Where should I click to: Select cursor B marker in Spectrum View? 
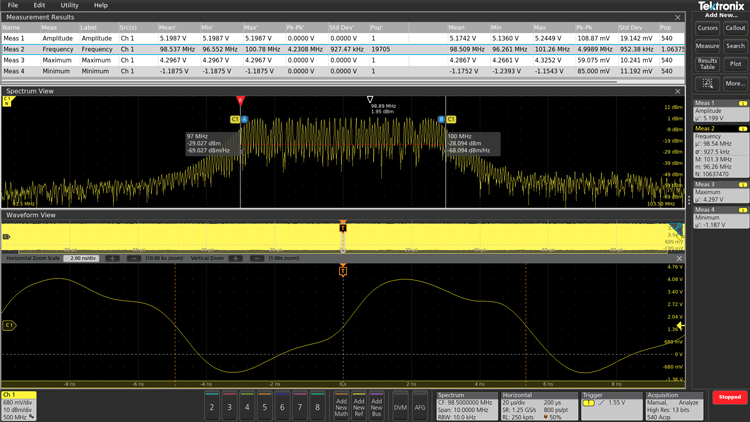click(x=442, y=119)
